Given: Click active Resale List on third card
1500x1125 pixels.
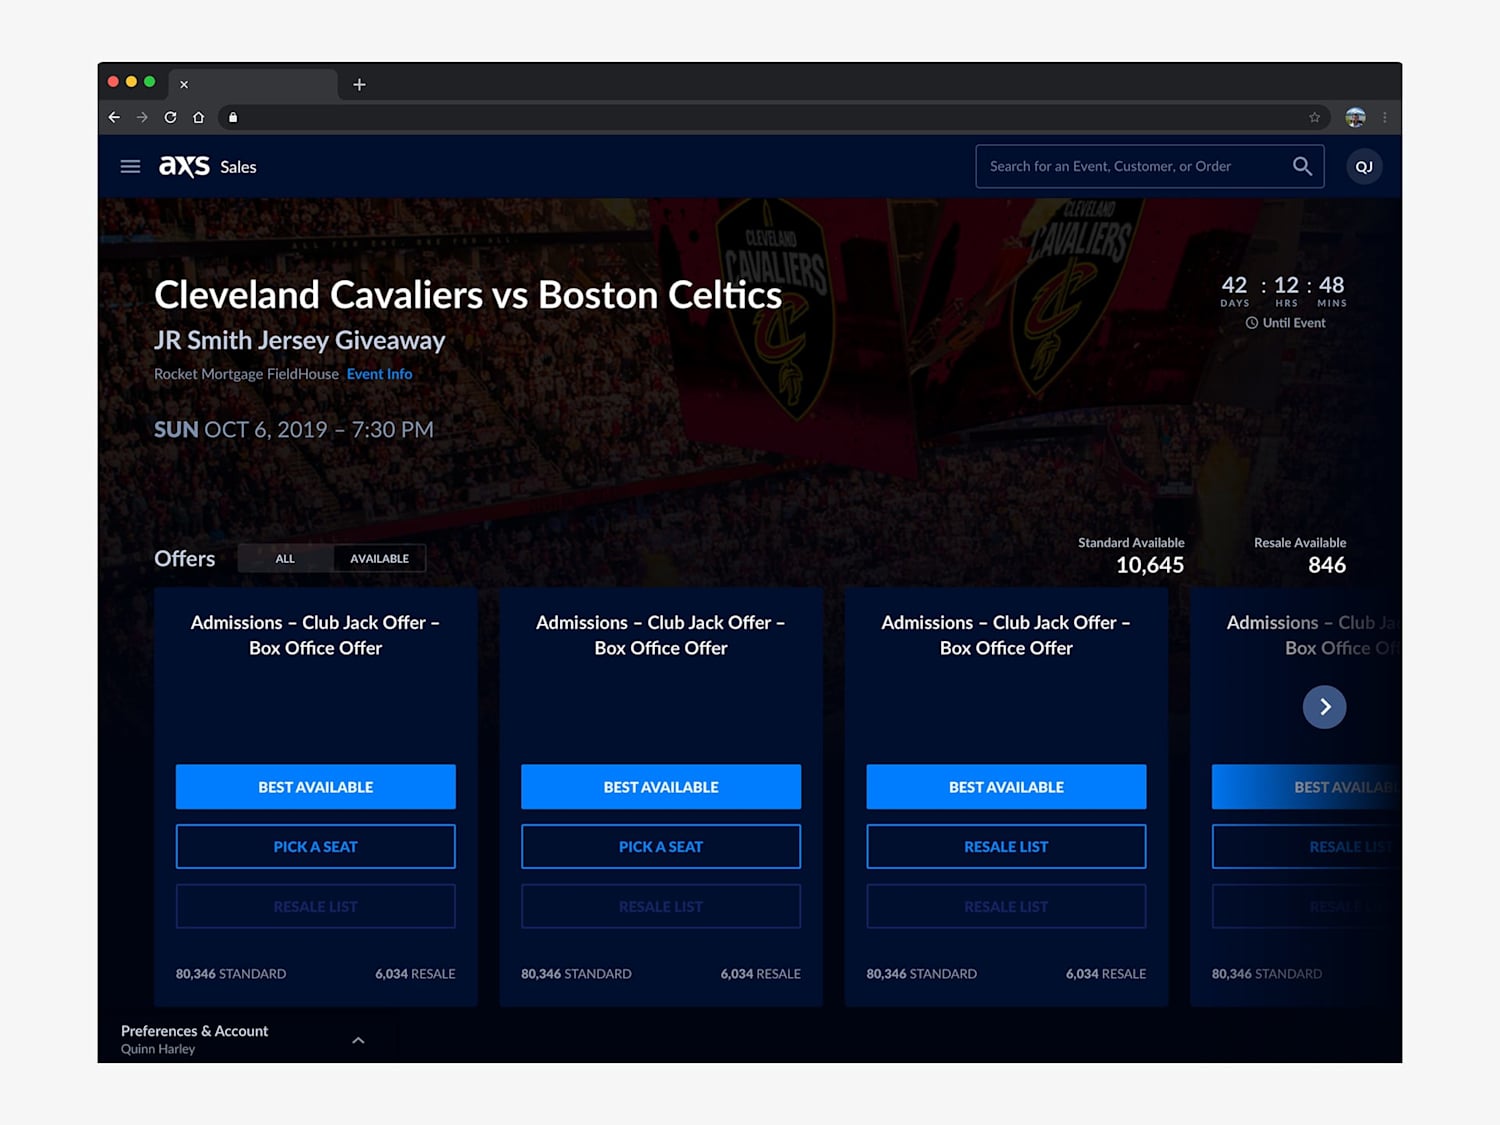Looking at the screenshot, I should [x=1006, y=847].
